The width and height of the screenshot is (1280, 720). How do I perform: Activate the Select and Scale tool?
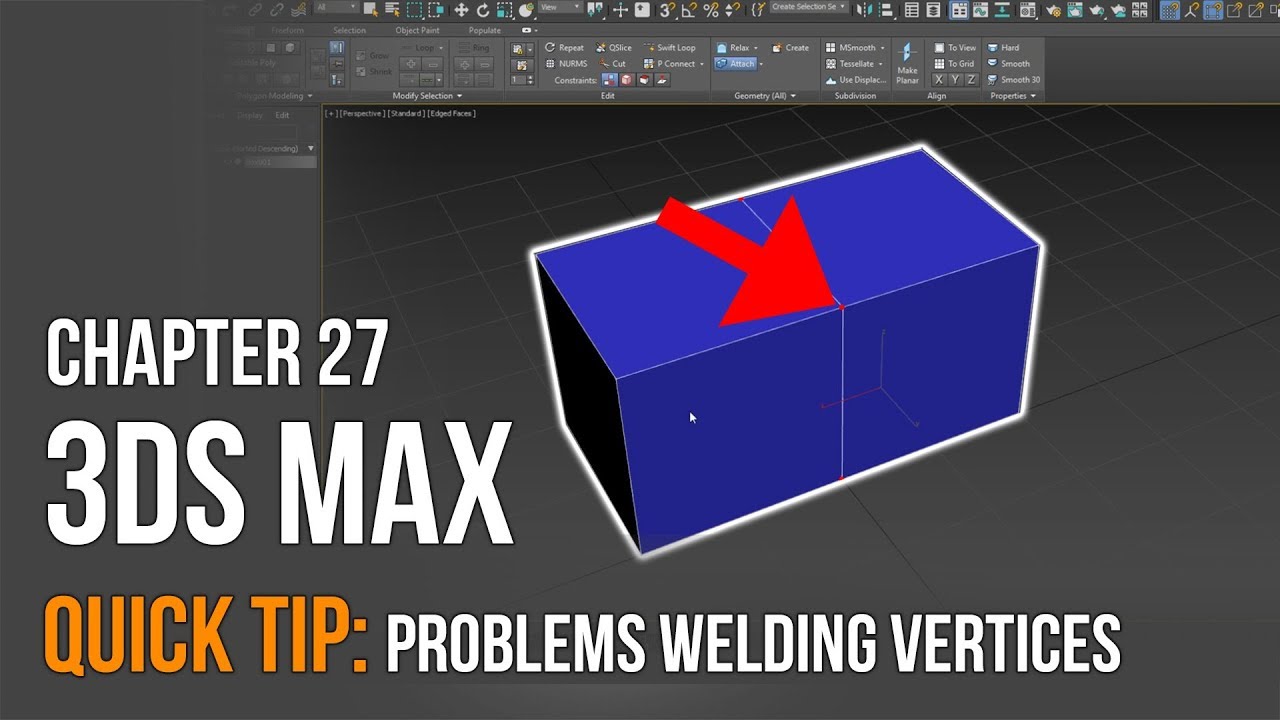[504, 9]
